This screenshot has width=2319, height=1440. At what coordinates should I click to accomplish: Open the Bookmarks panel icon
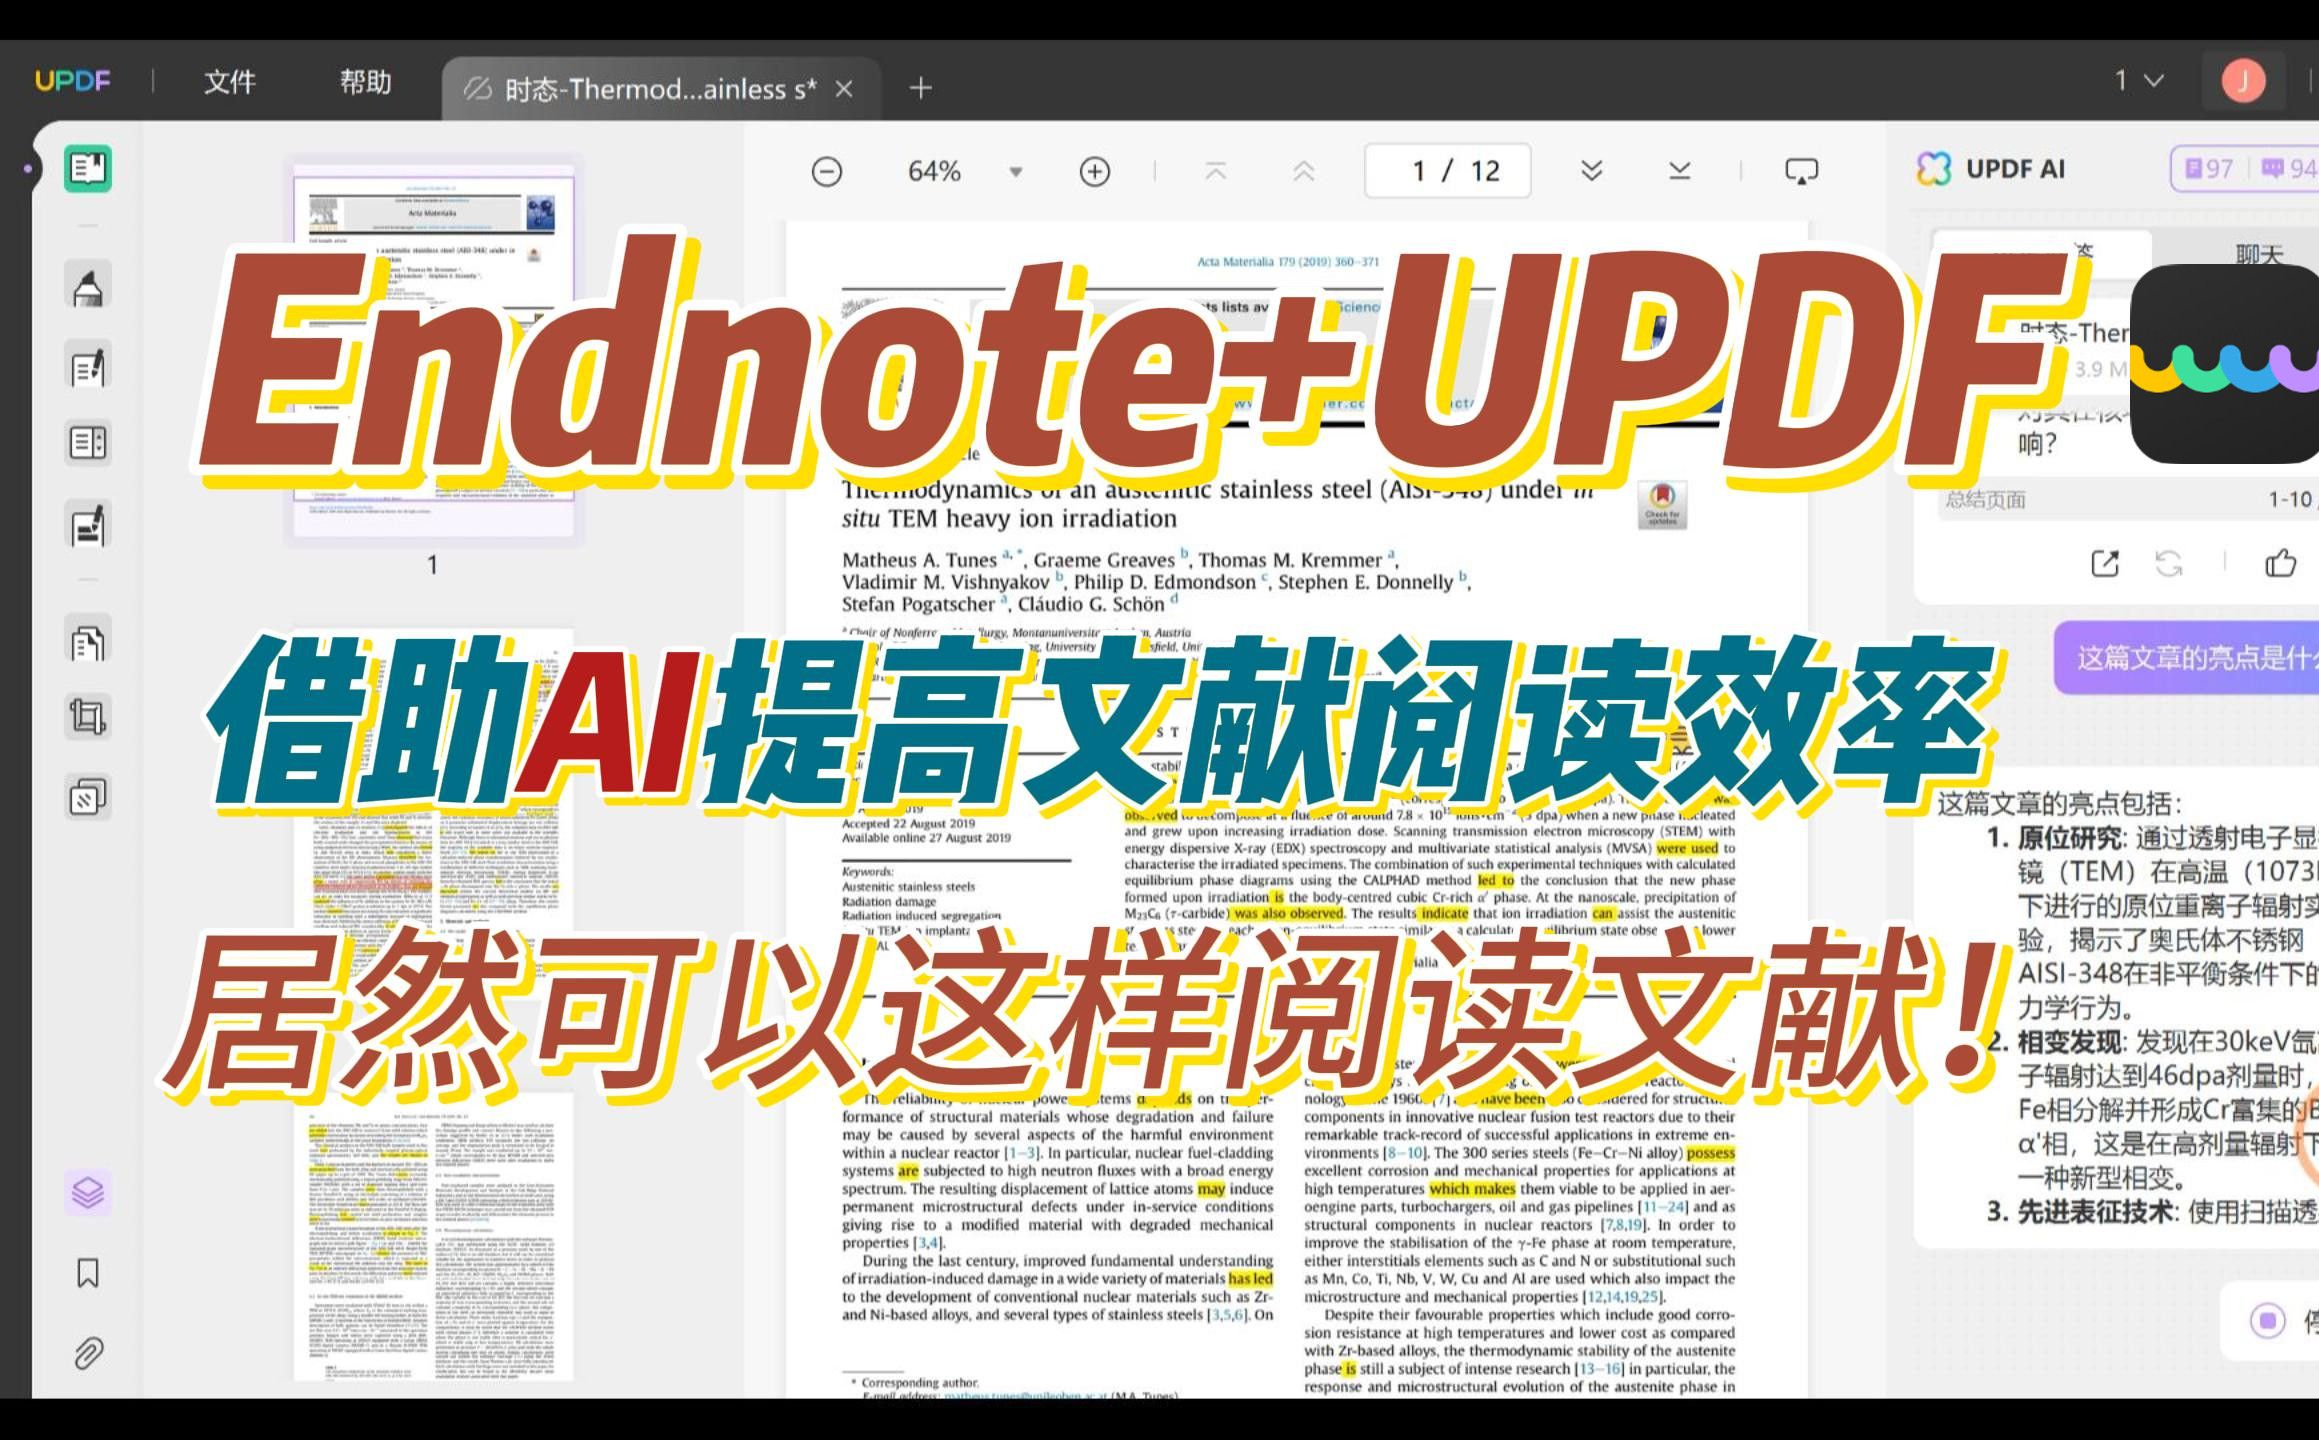[x=88, y=1273]
